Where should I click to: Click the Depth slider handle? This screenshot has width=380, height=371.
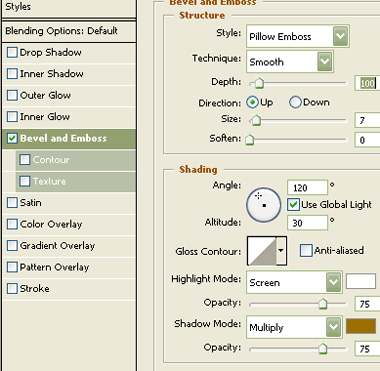pyautogui.click(x=259, y=83)
